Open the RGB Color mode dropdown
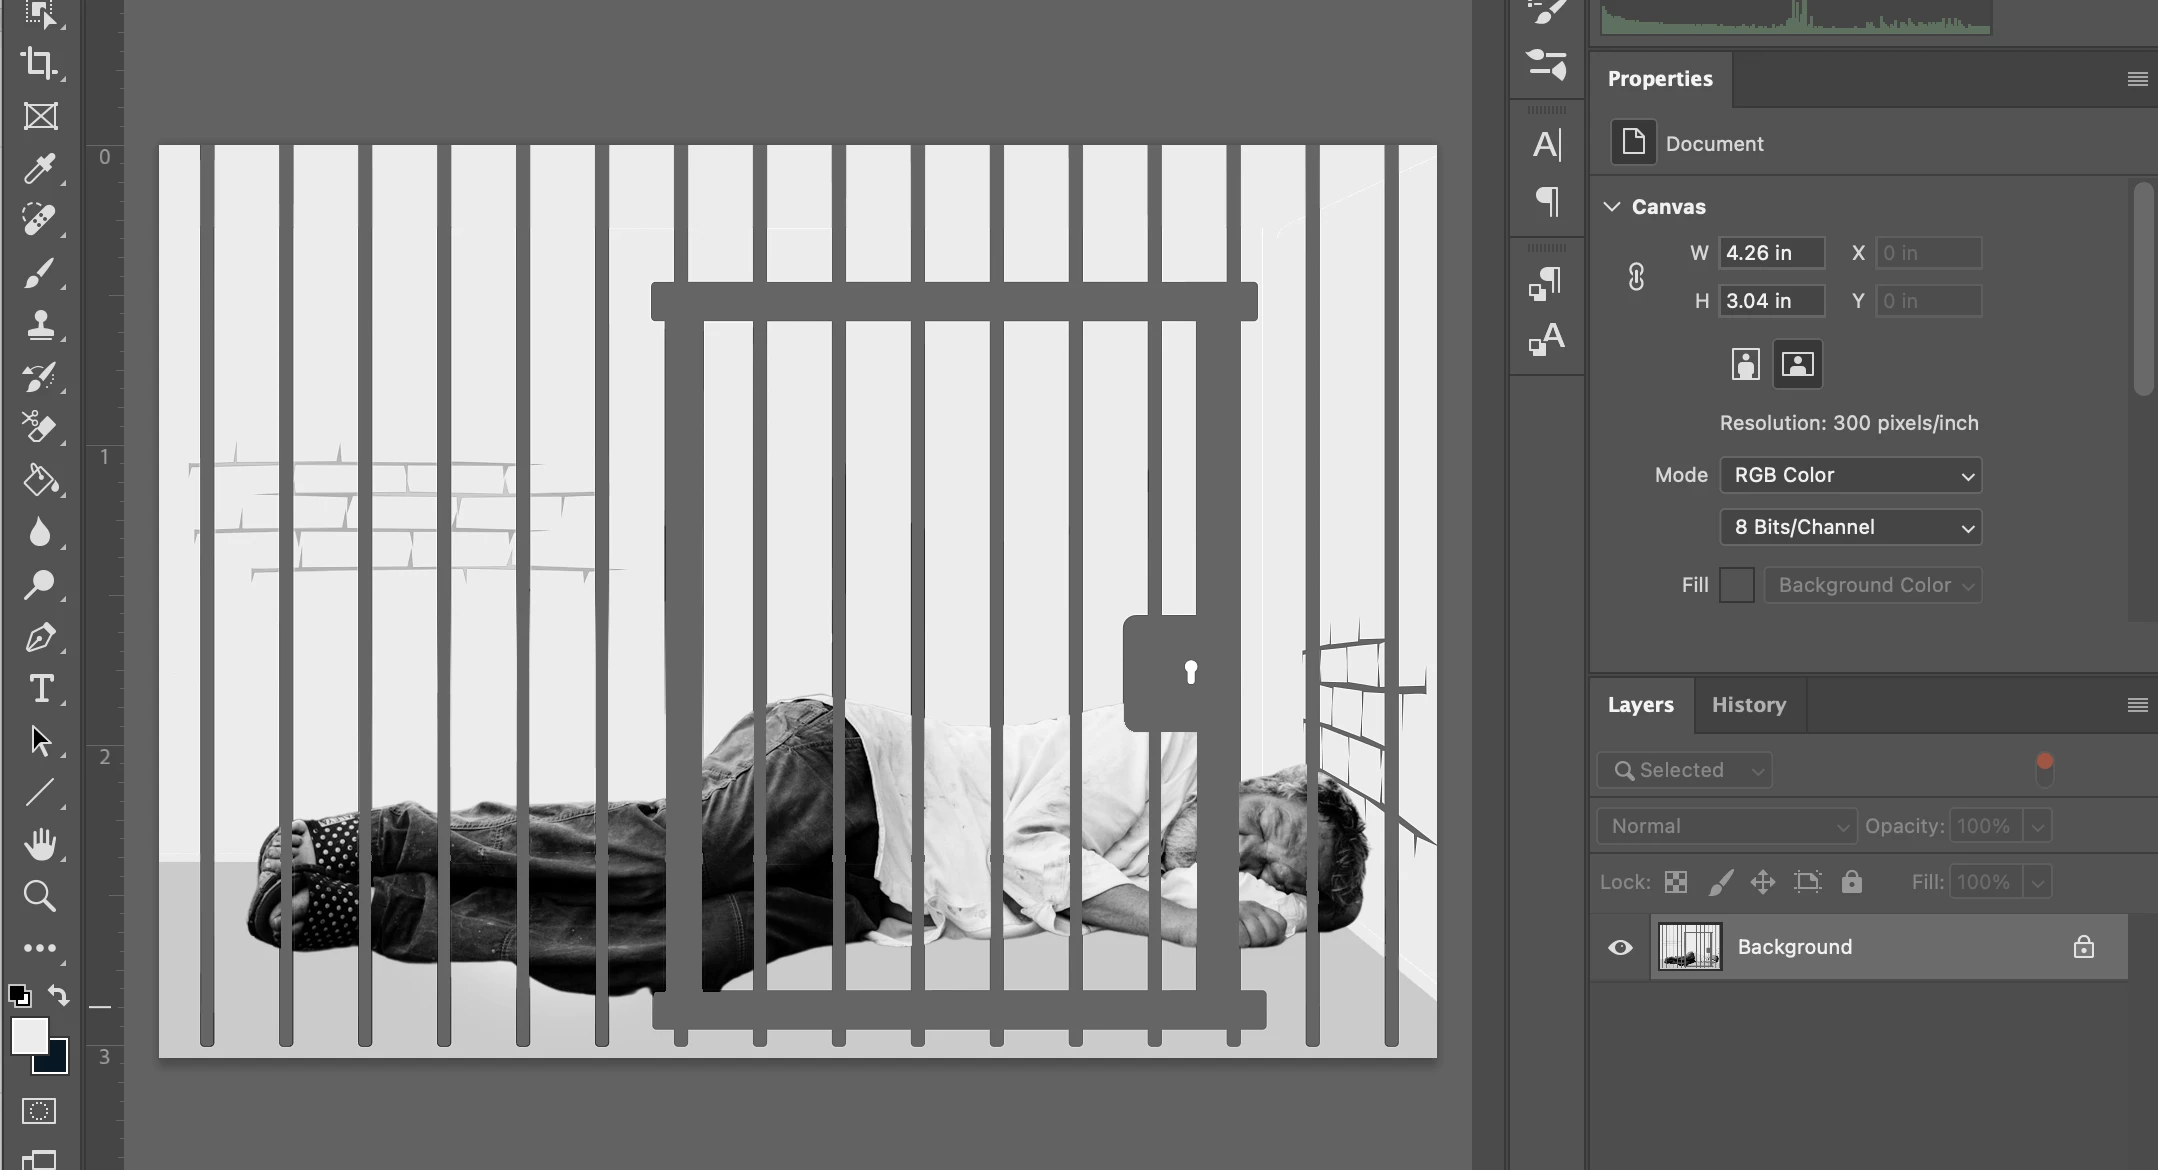The height and width of the screenshot is (1170, 2158). [x=1850, y=475]
